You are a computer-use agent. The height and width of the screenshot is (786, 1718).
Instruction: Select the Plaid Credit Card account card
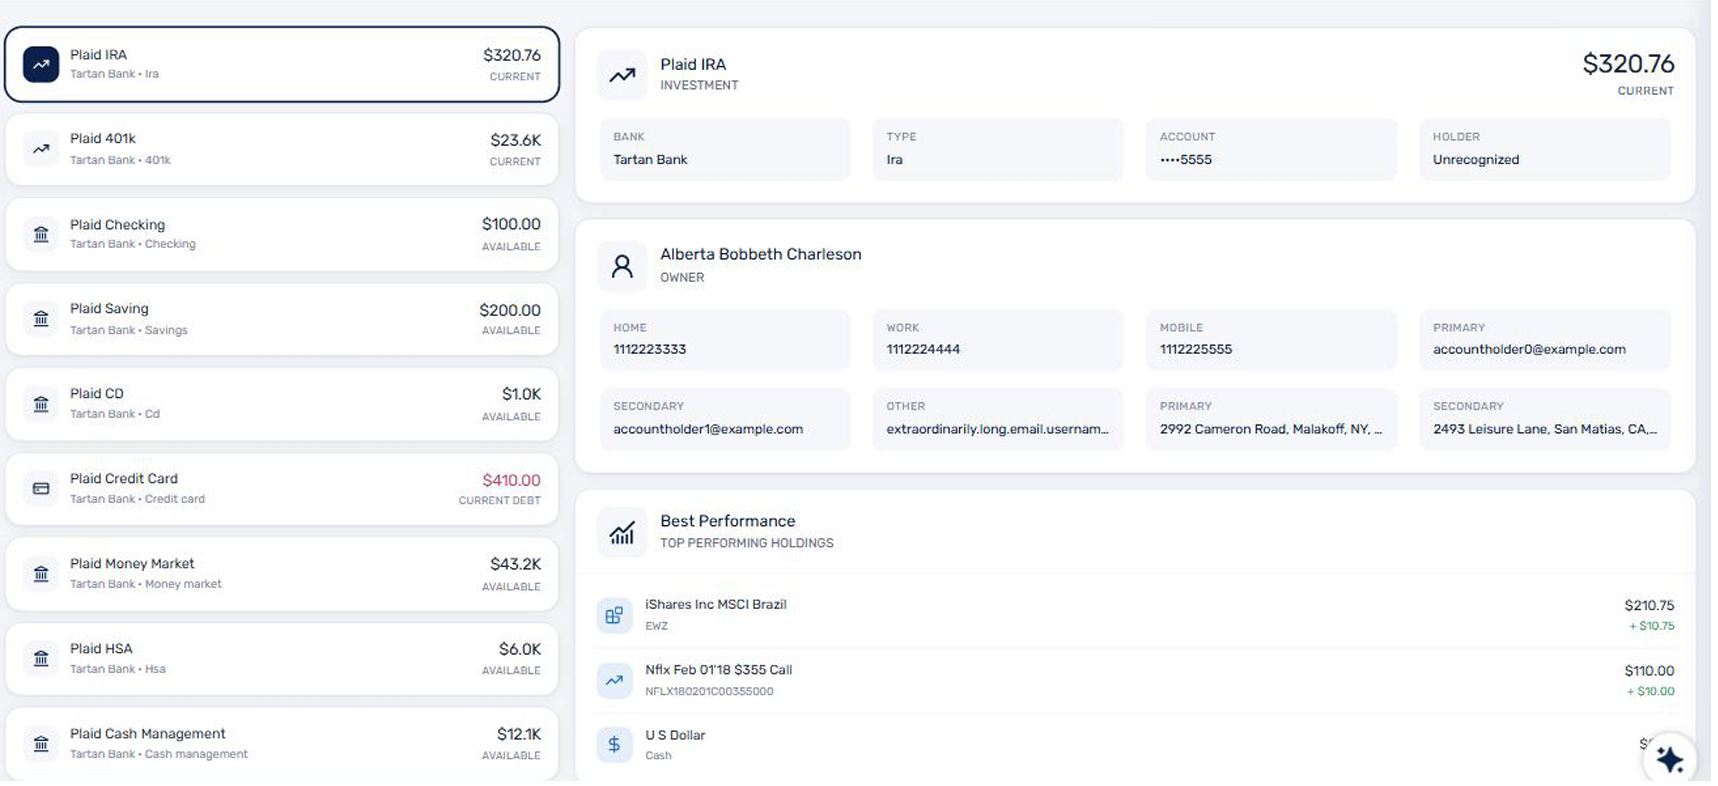tap(282, 489)
